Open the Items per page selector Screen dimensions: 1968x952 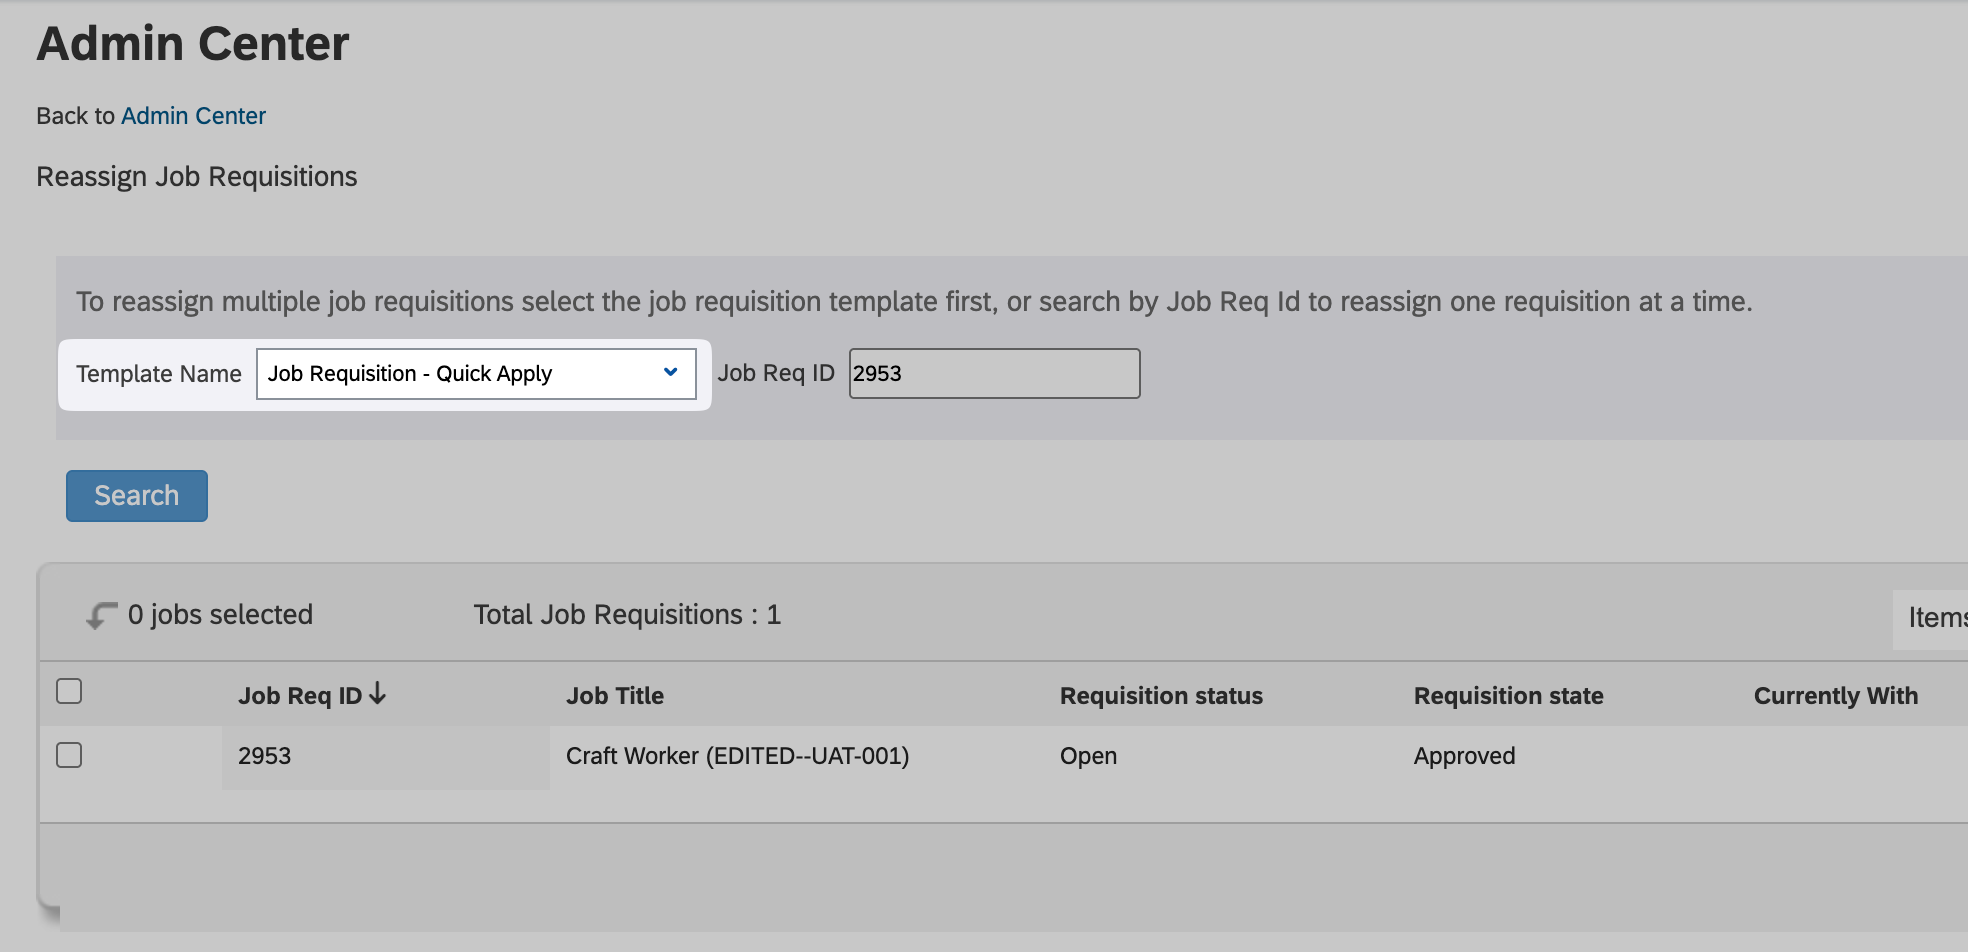coord(1935,618)
